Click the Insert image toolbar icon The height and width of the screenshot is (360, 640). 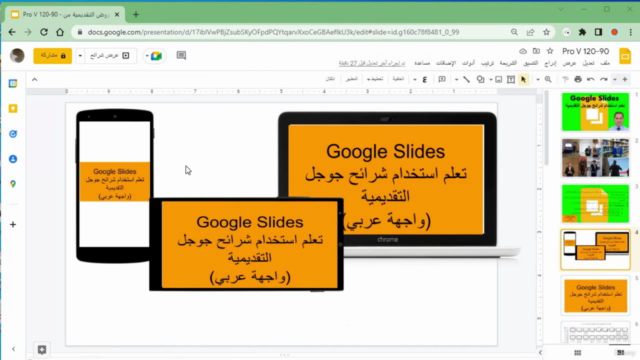[498, 80]
